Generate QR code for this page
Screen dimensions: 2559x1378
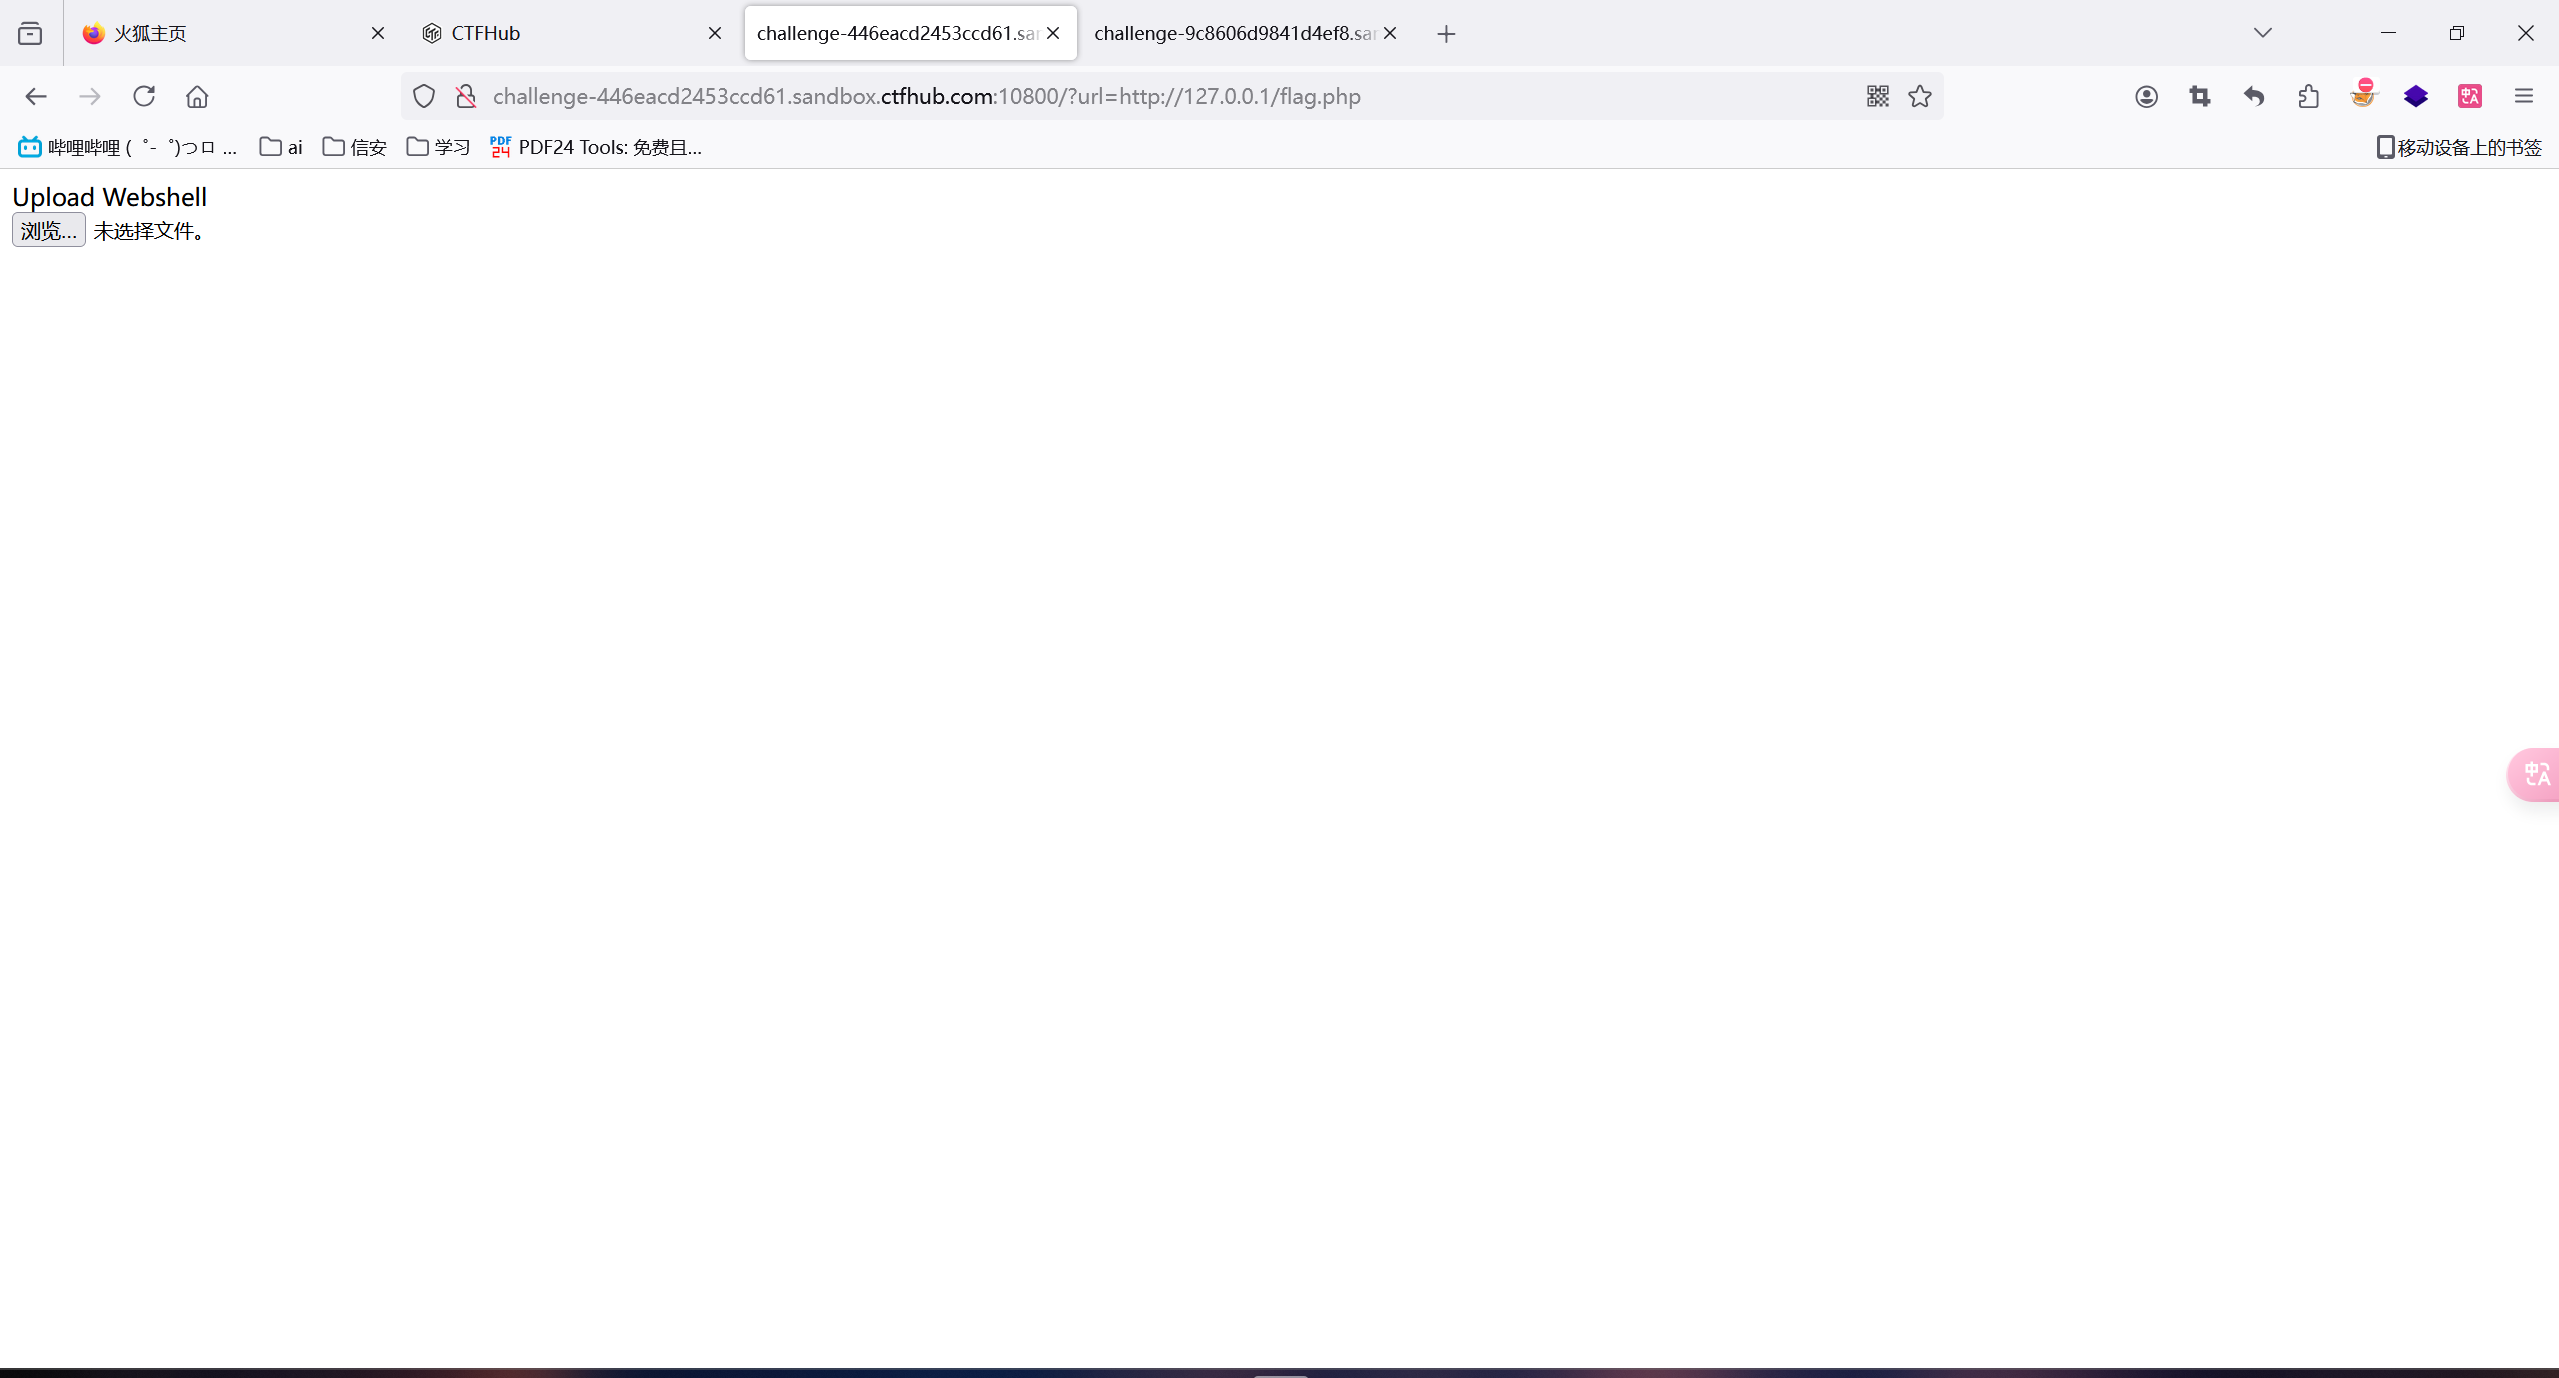click(x=1878, y=96)
